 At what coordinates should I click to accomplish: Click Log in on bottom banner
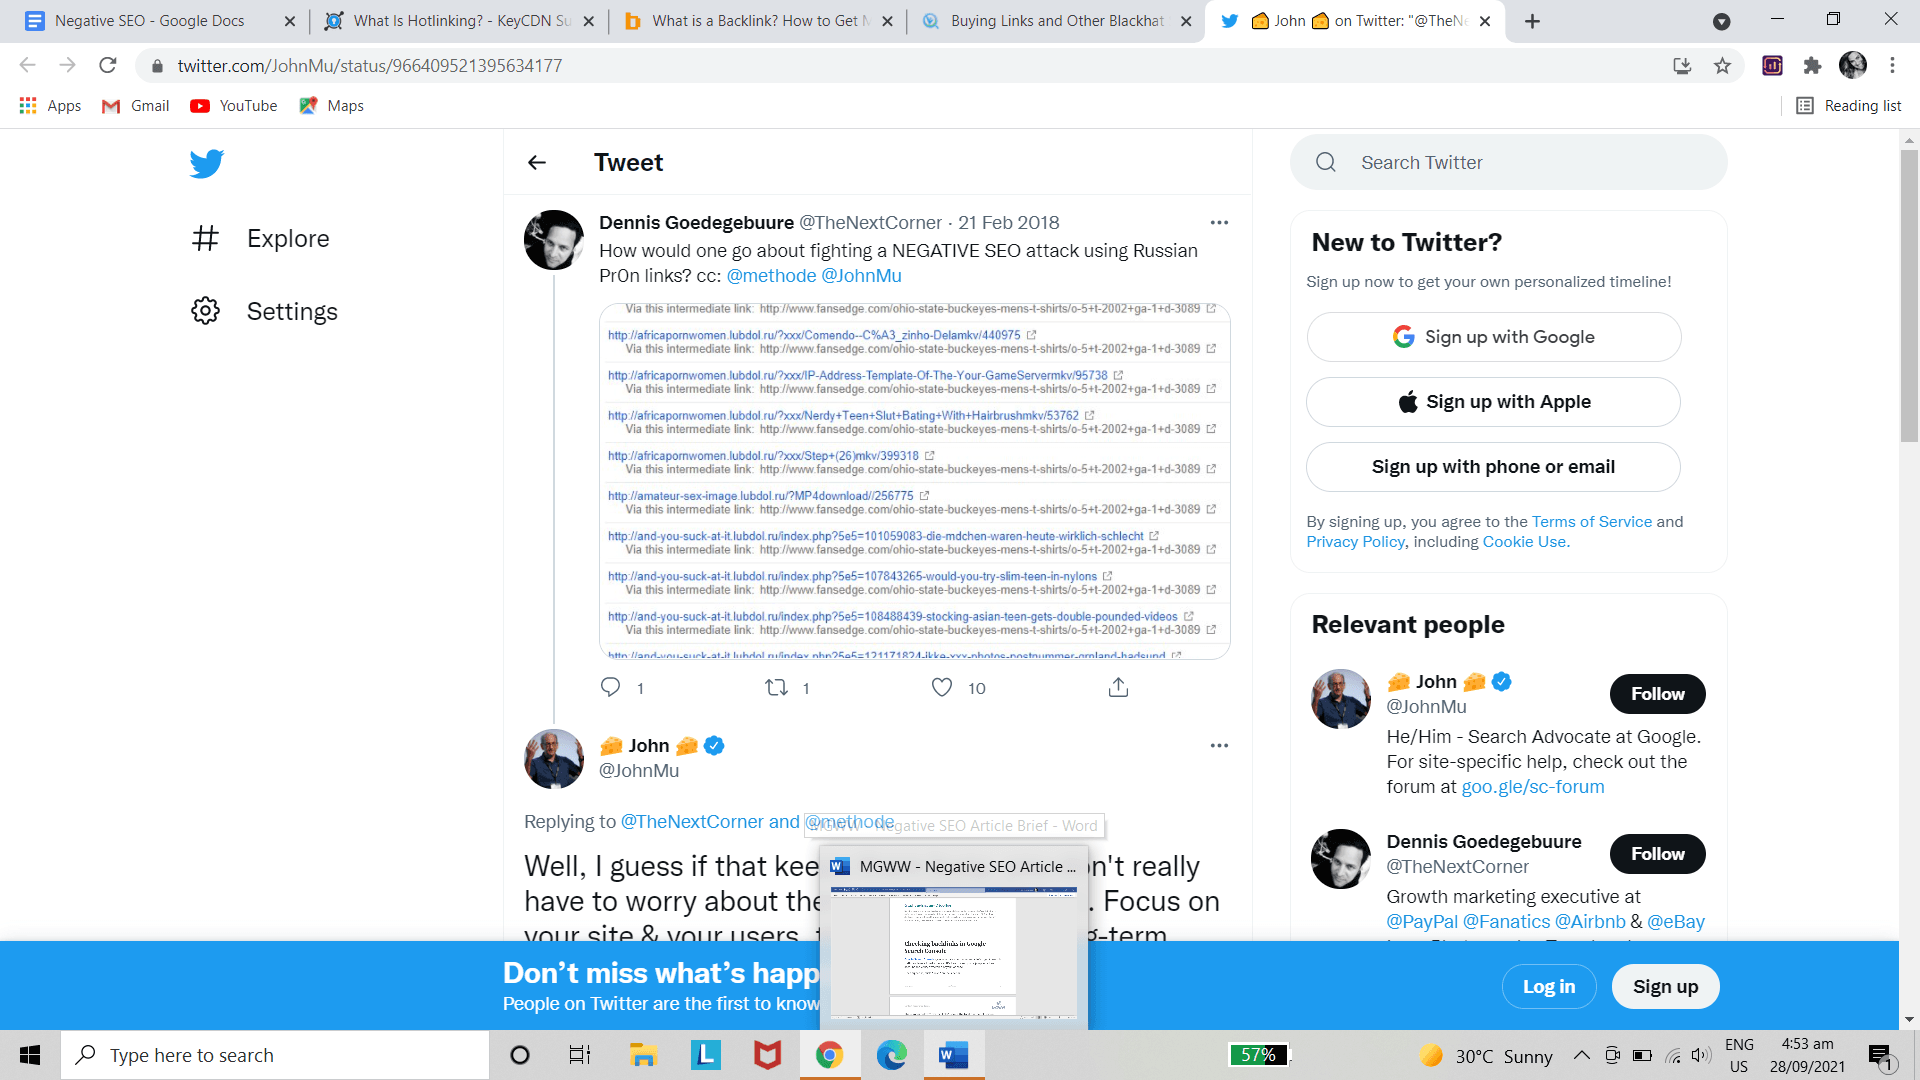click(1548, 986)
